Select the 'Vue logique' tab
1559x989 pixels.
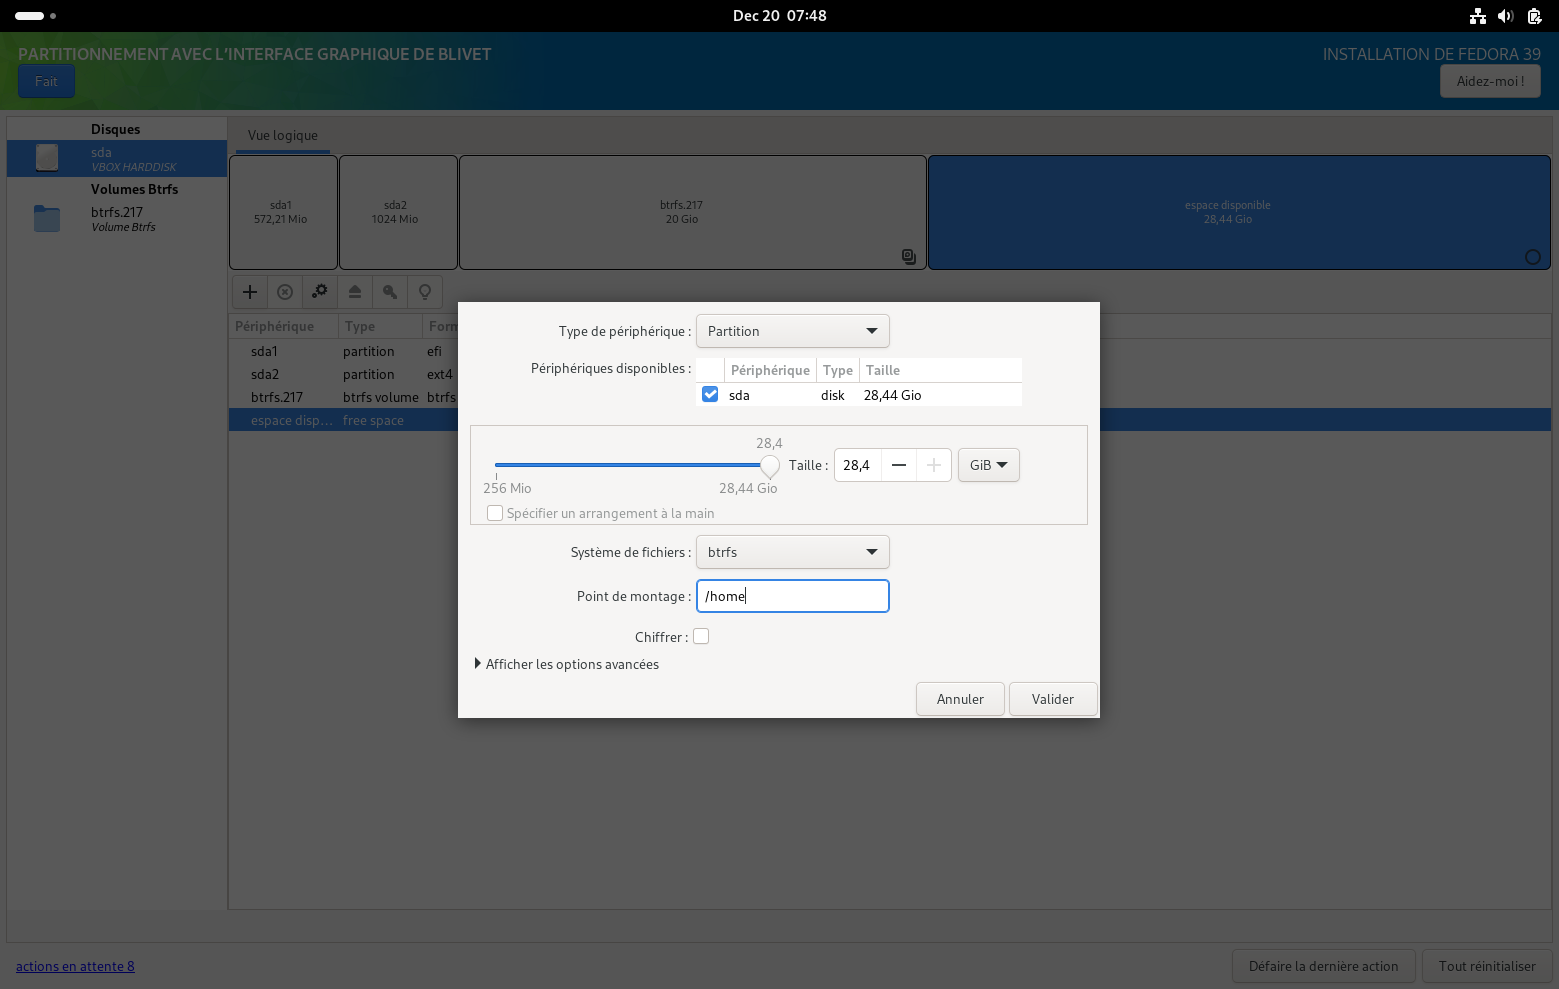click(x=283, y=136)
